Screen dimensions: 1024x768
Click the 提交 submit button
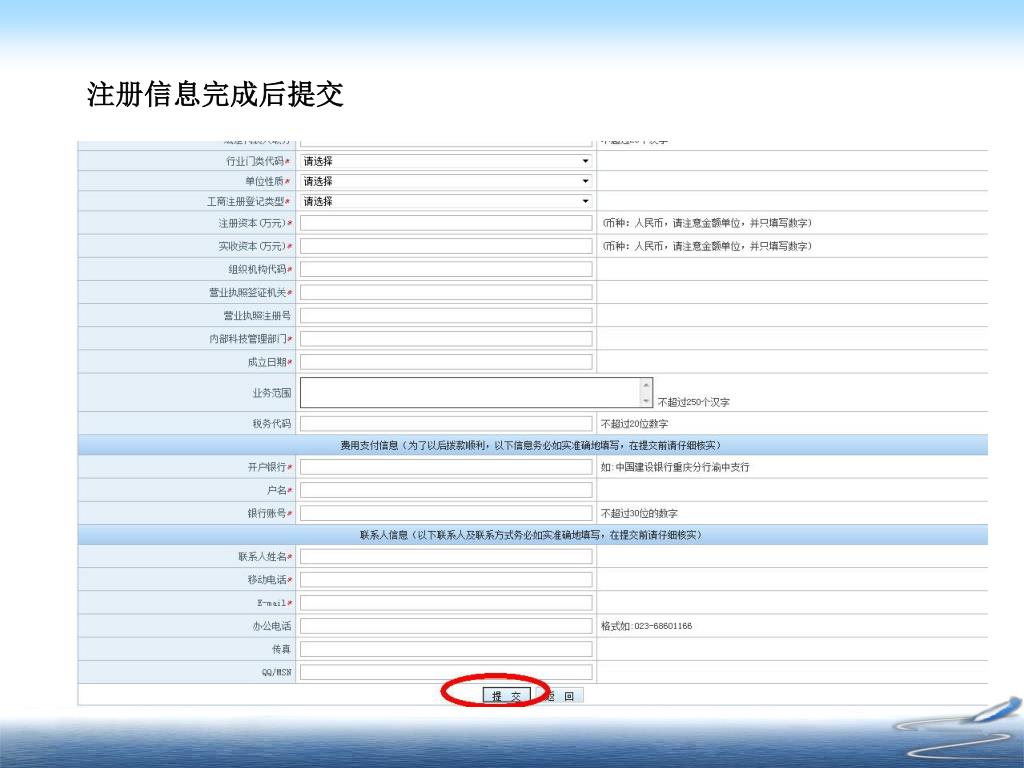[x=506, y=696]
